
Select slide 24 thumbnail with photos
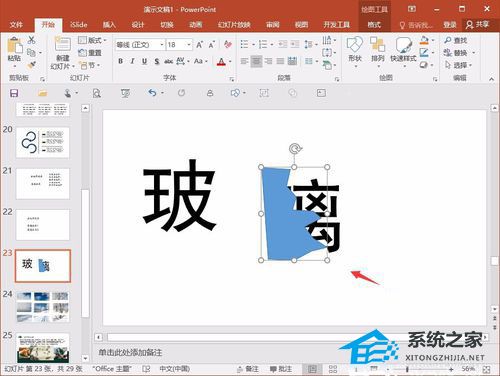coord(43,307)
